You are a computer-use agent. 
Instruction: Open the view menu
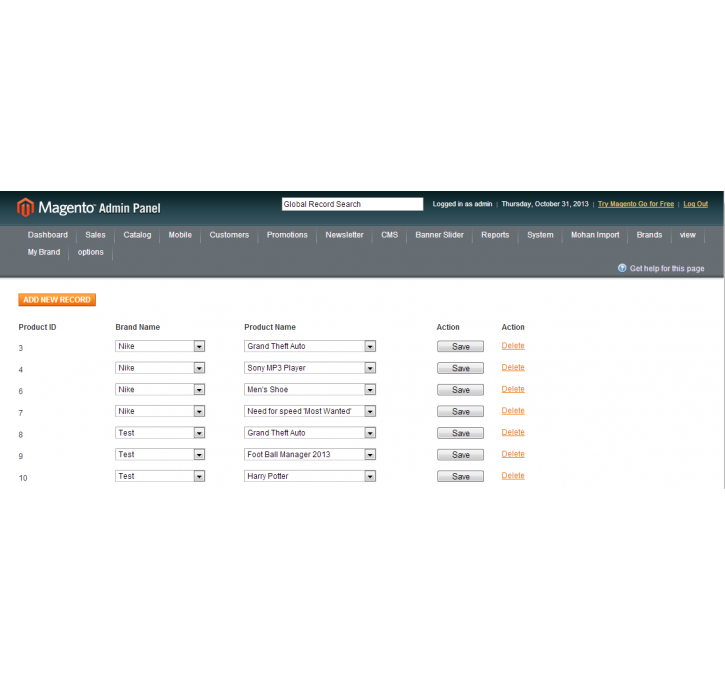click(x=688, y=235)
